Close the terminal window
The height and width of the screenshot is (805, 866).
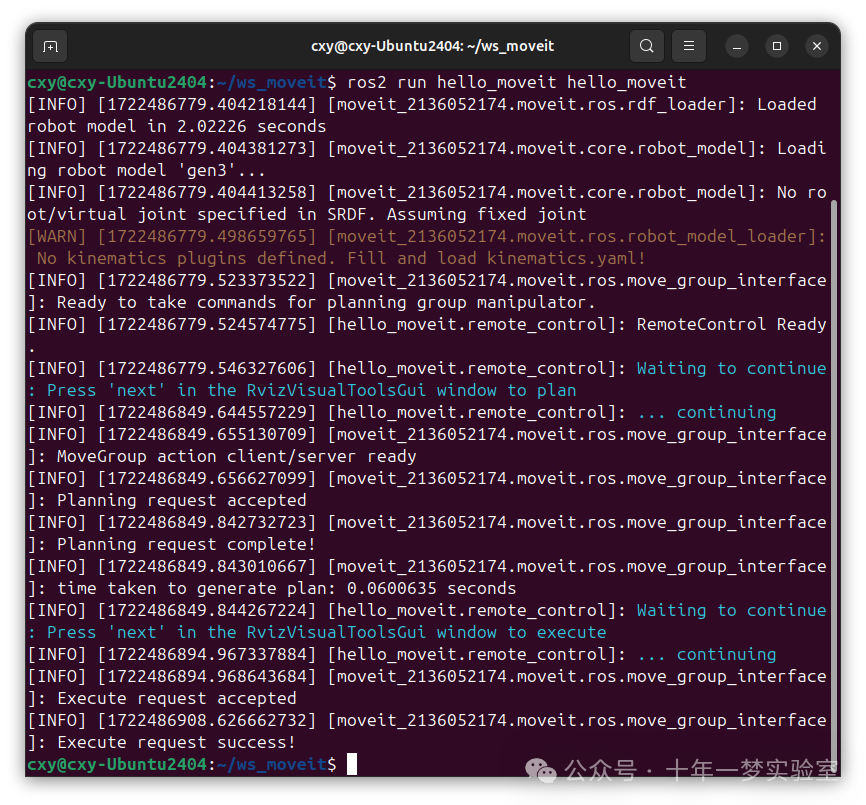(817, 46)
